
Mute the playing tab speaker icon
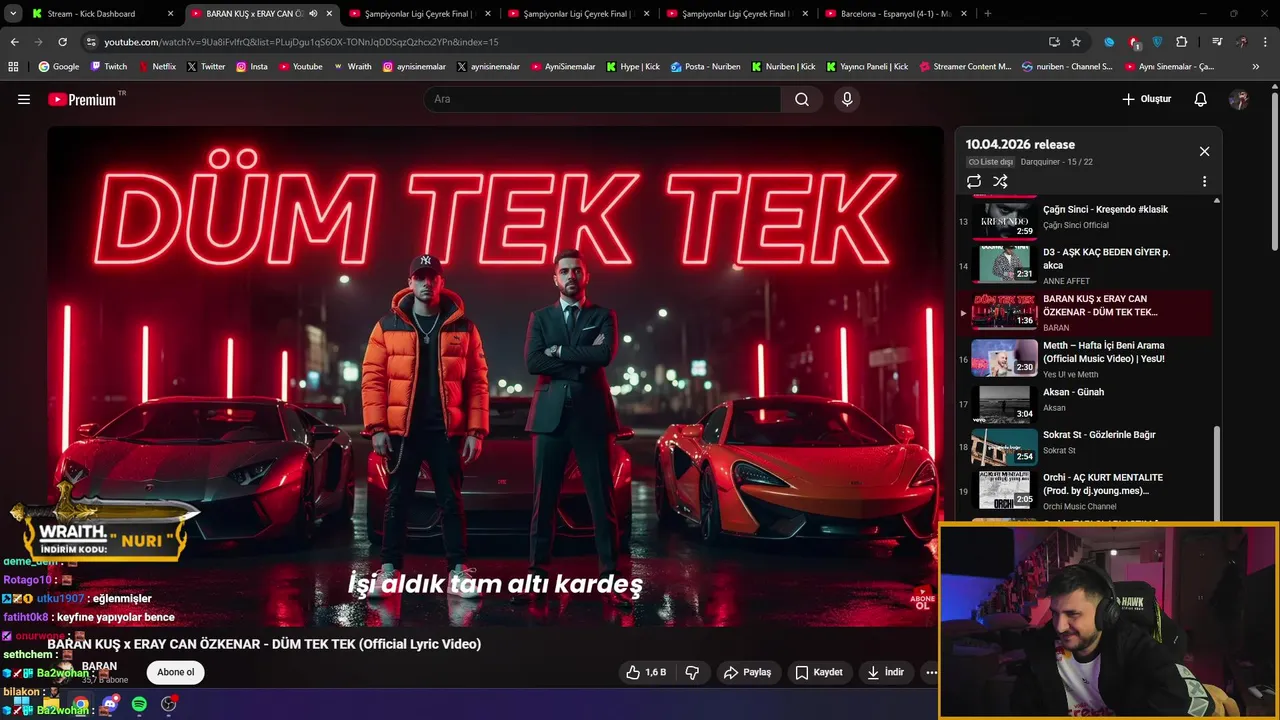(x=313, y=14)
